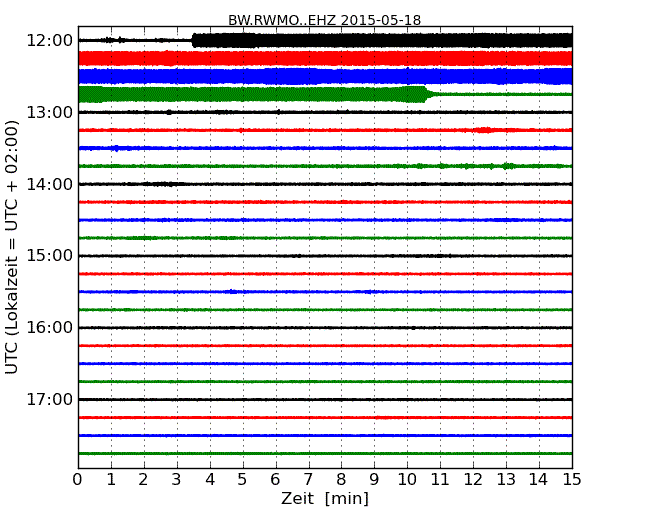The height and width of the screenshot is (520, 650).
Task: Click the 13:00 time label
Action: tap(49, 112)
